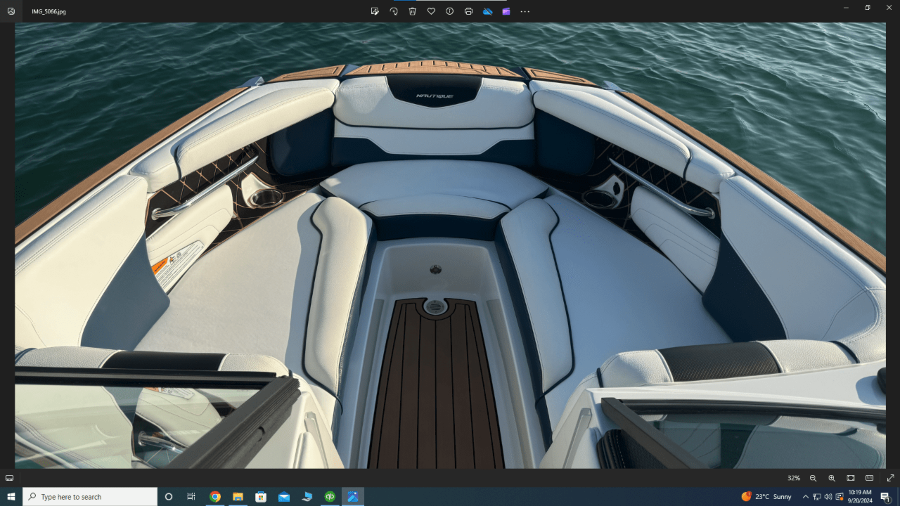
Task: Click the boat photo
Action: click(450, 246)
